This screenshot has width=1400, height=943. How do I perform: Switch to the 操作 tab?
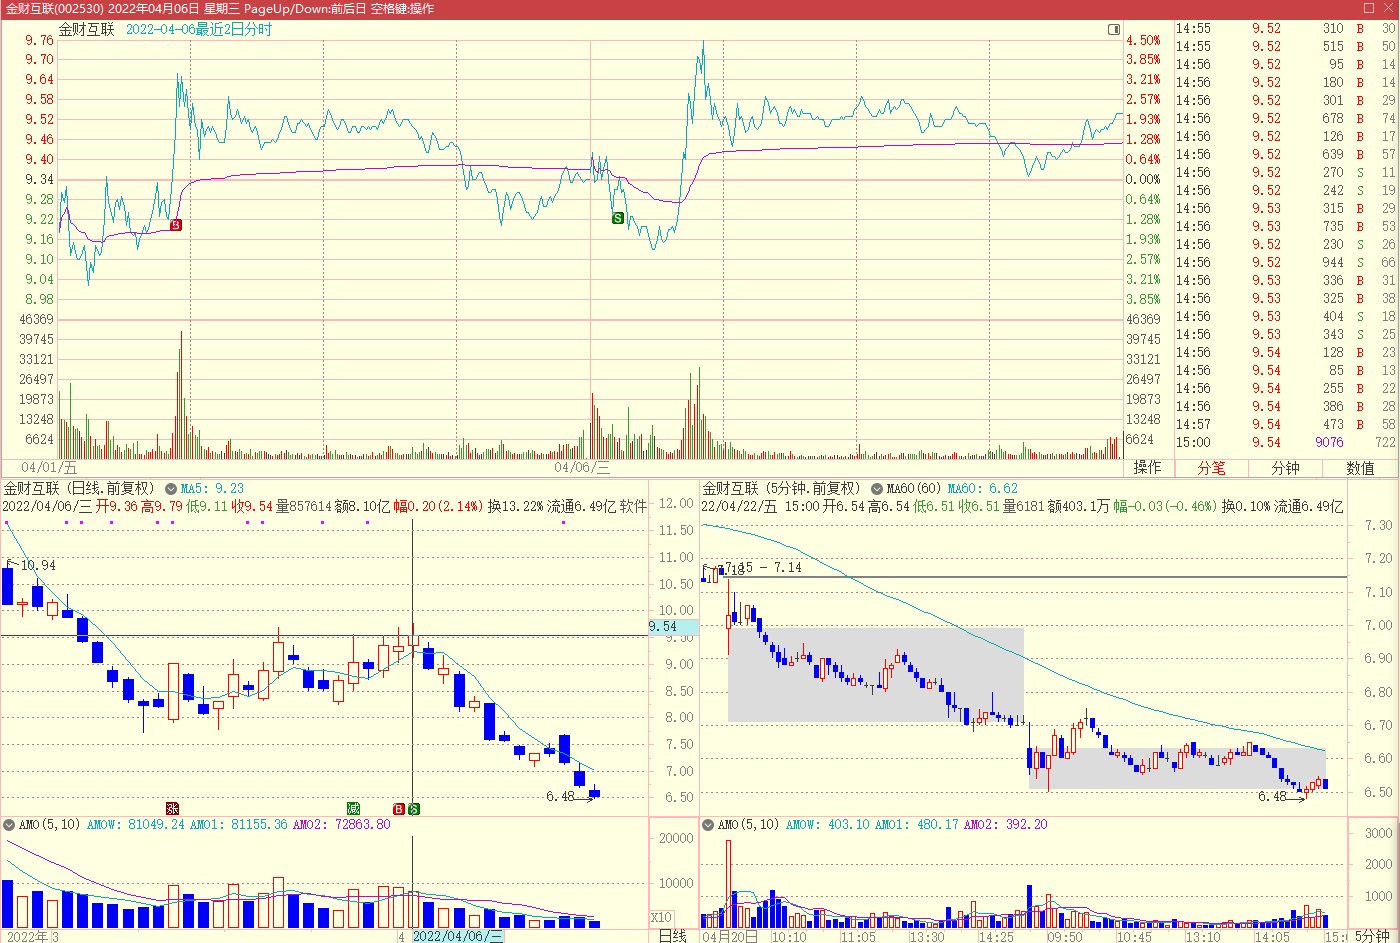point(1148,467)
